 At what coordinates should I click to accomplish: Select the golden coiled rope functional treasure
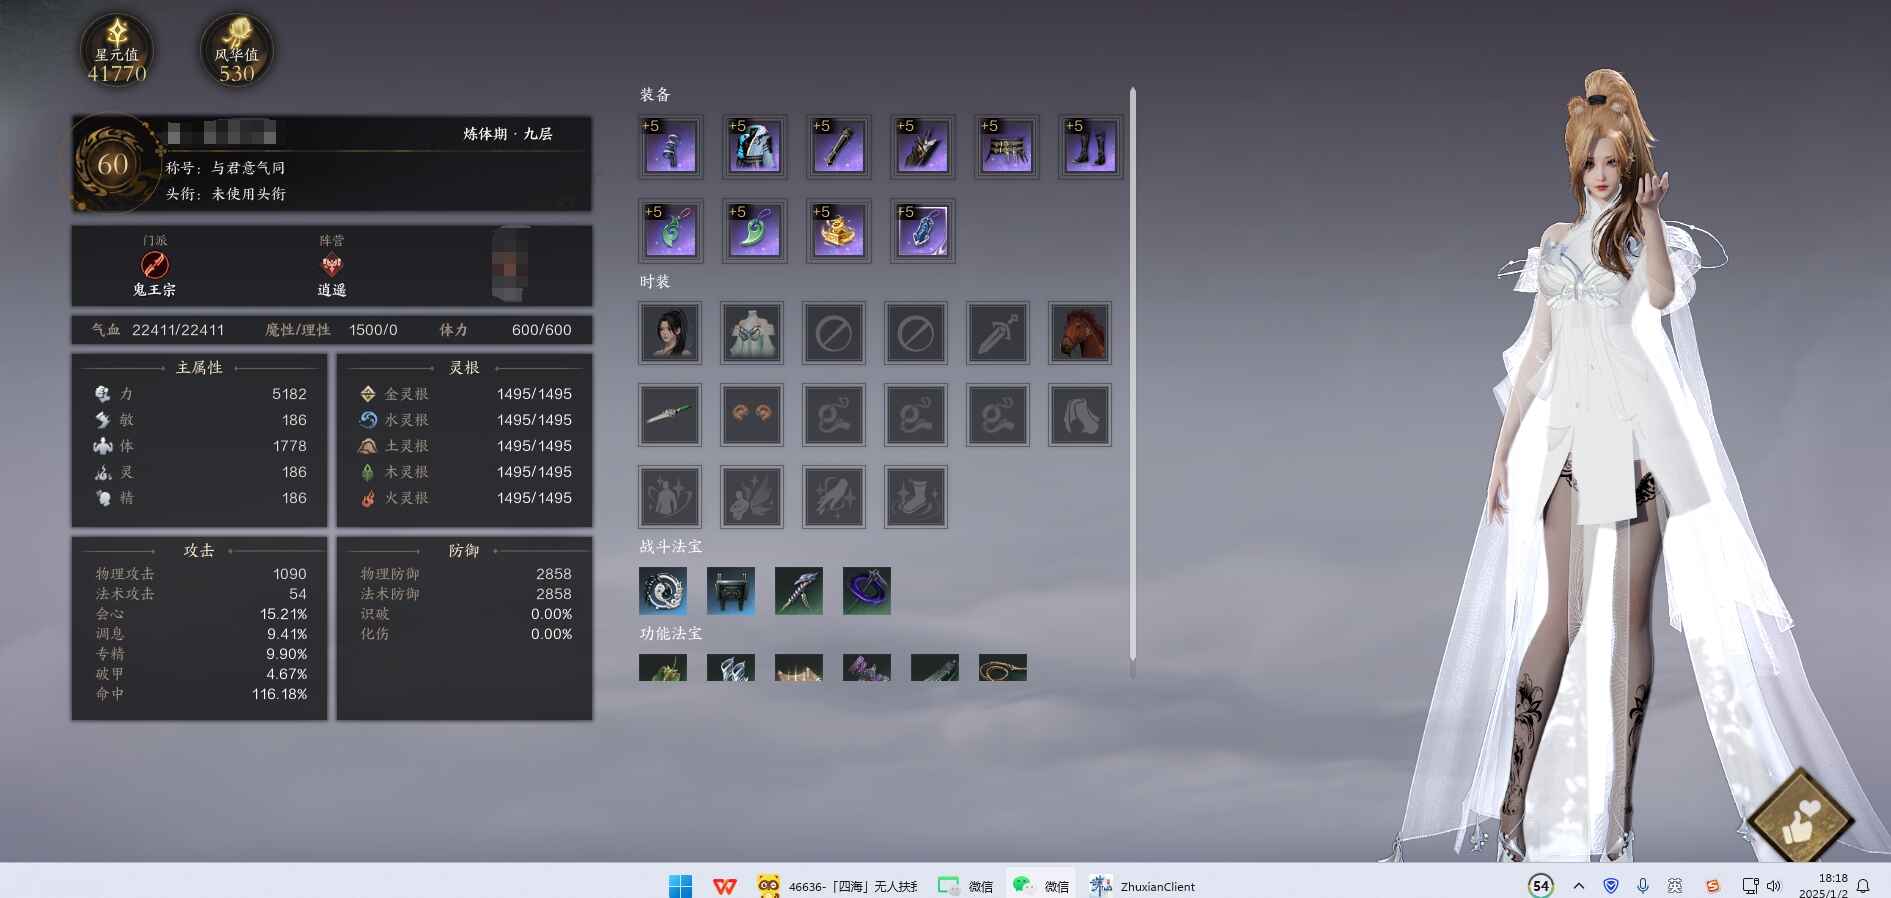[x=1003, y=668]
